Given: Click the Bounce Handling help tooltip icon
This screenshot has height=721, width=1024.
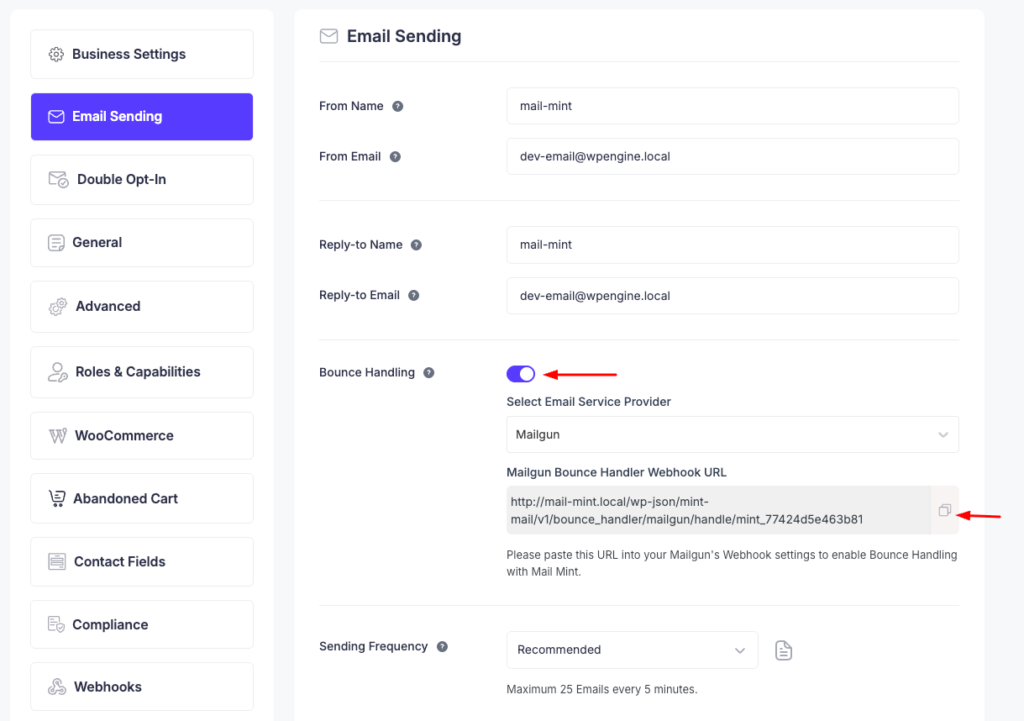Looking at the screenshot, I should click(x=429, y=373).
